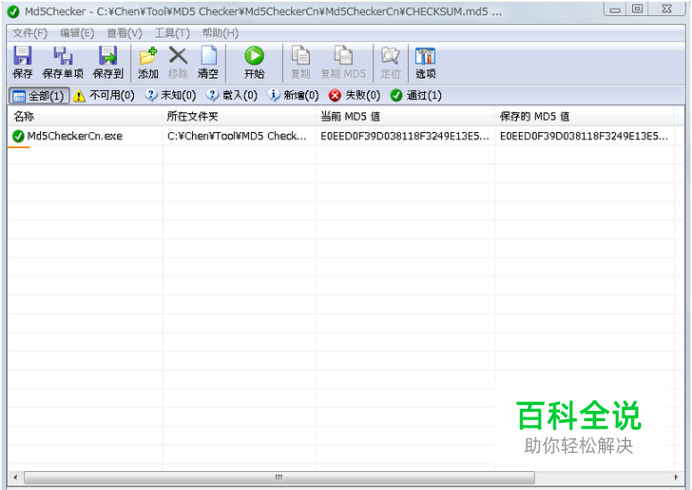692x490 pixels.
Task: Click the 复制 MD5 icon
Action: [343, 56]
